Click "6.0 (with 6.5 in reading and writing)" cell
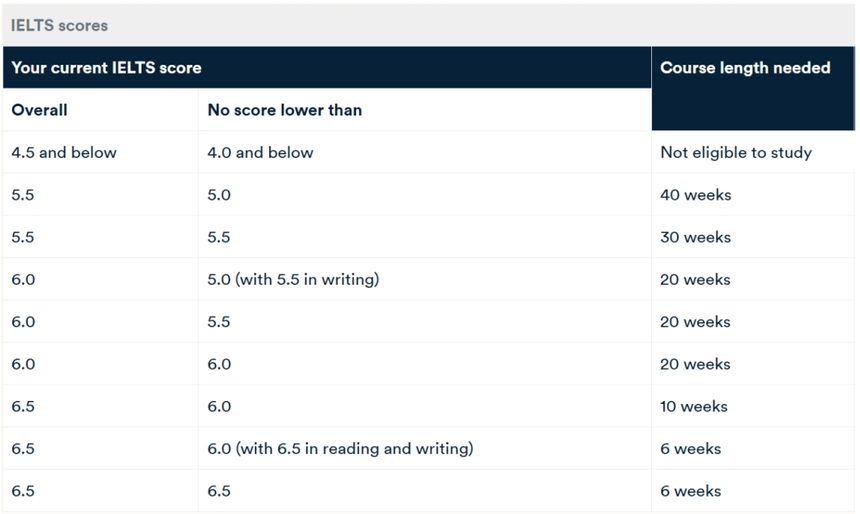The image size is (860, 514). pyautogui.click(x=340, y=449)
